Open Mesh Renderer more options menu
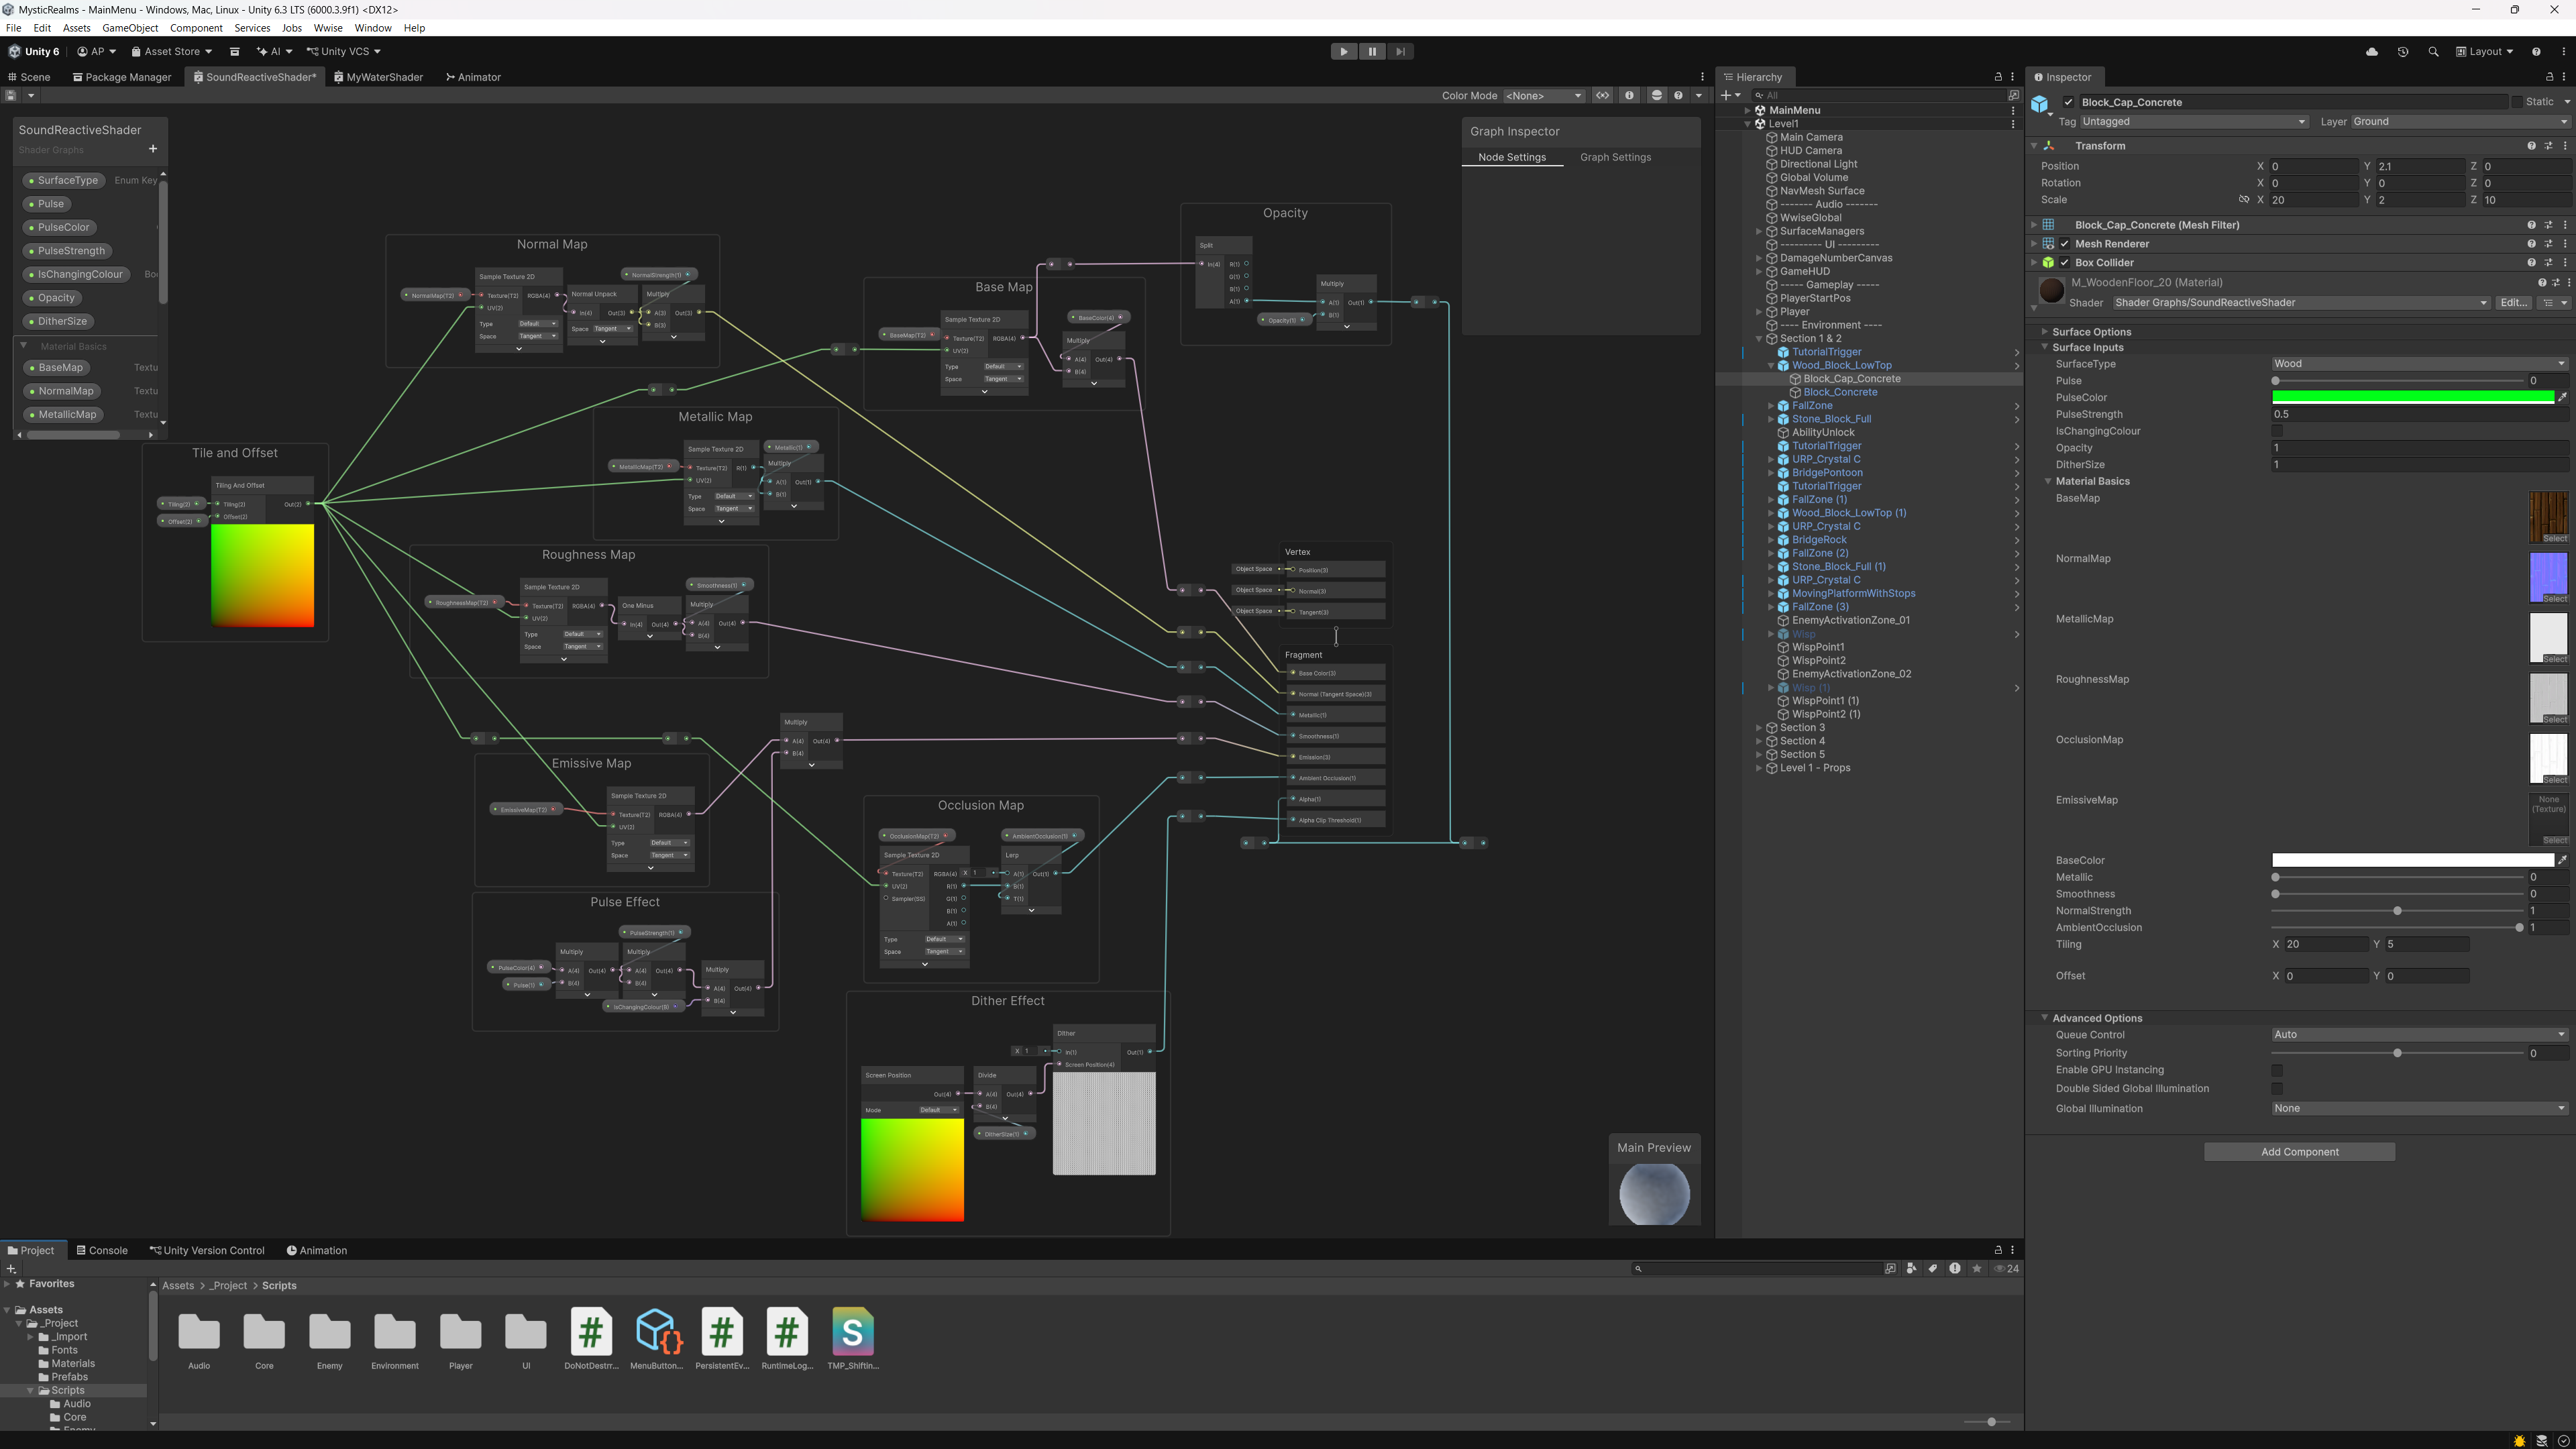 click(2565, 244)
